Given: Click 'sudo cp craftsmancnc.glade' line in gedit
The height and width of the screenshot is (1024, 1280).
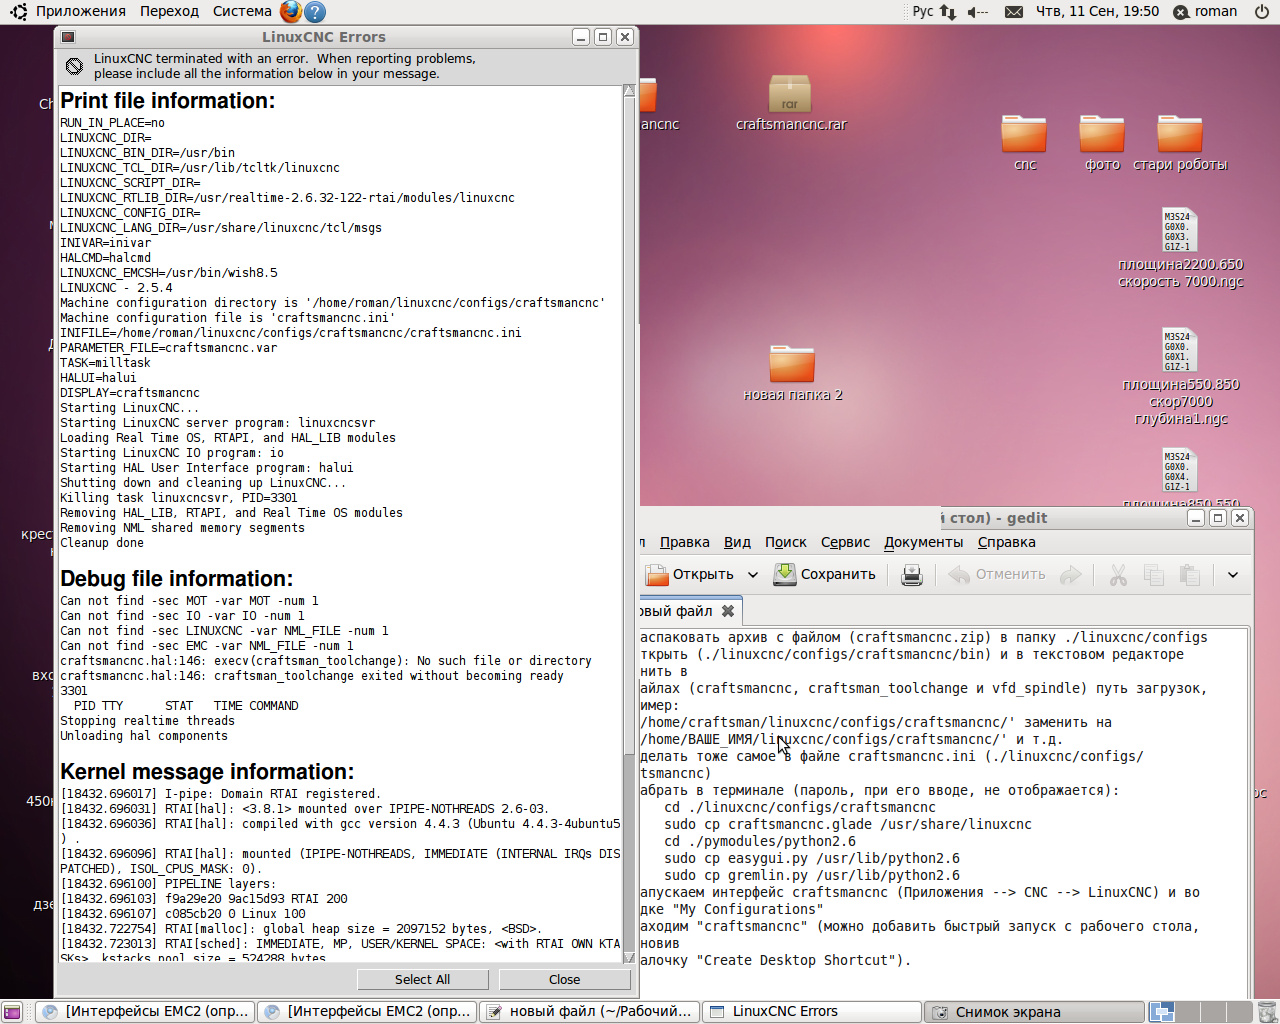Looking at the screenshot, I should coord(848,824).
